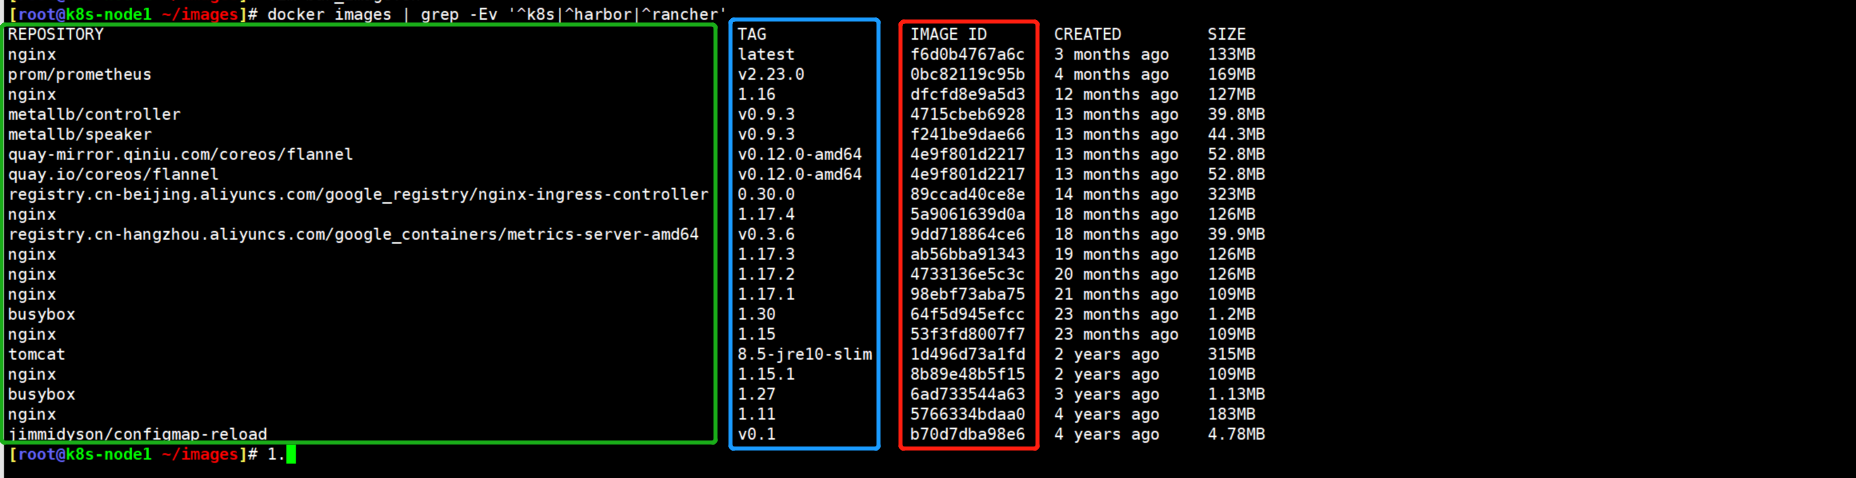Select image ID ab56bba91343
The image size is (1856, 478).
click(967, 254)
